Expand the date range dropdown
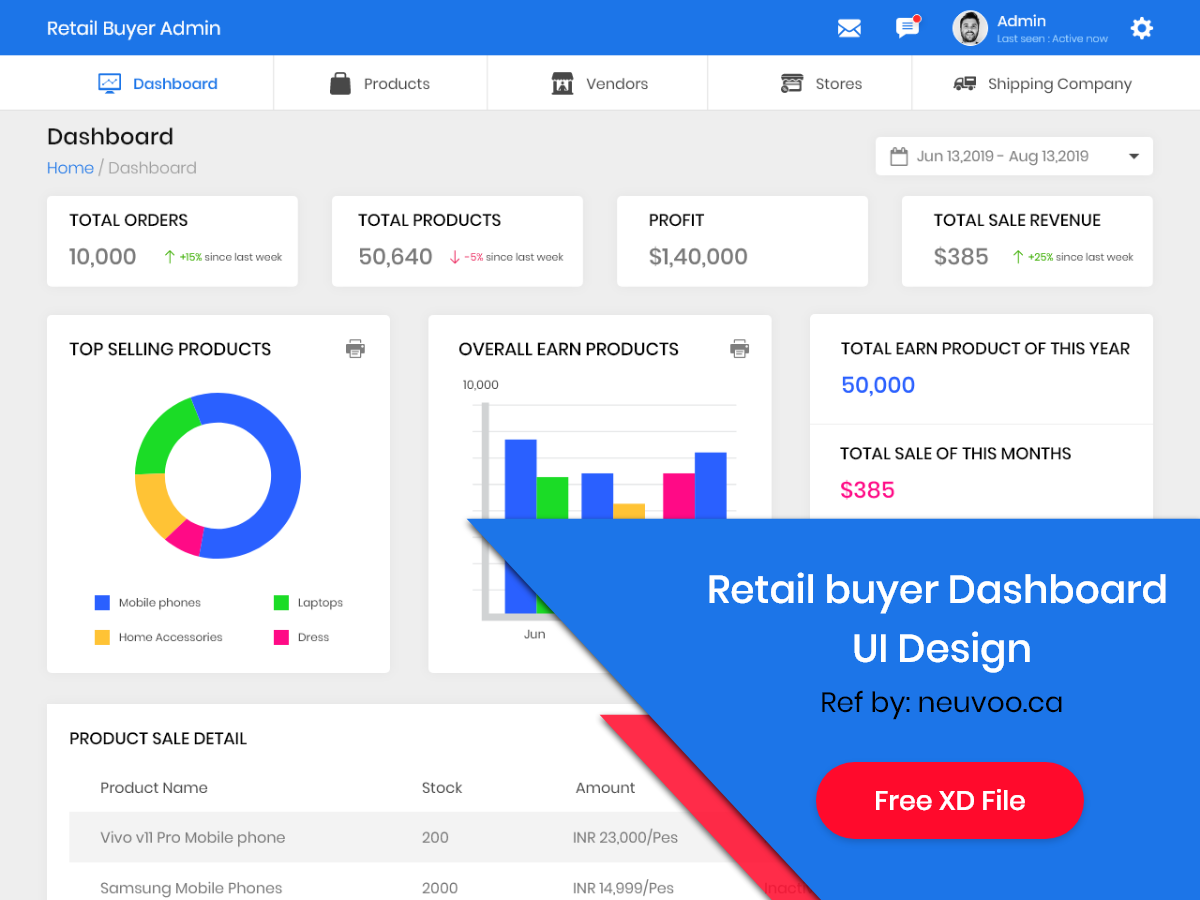Viewport: 1200px width, 900px height. pos(1133,156)
